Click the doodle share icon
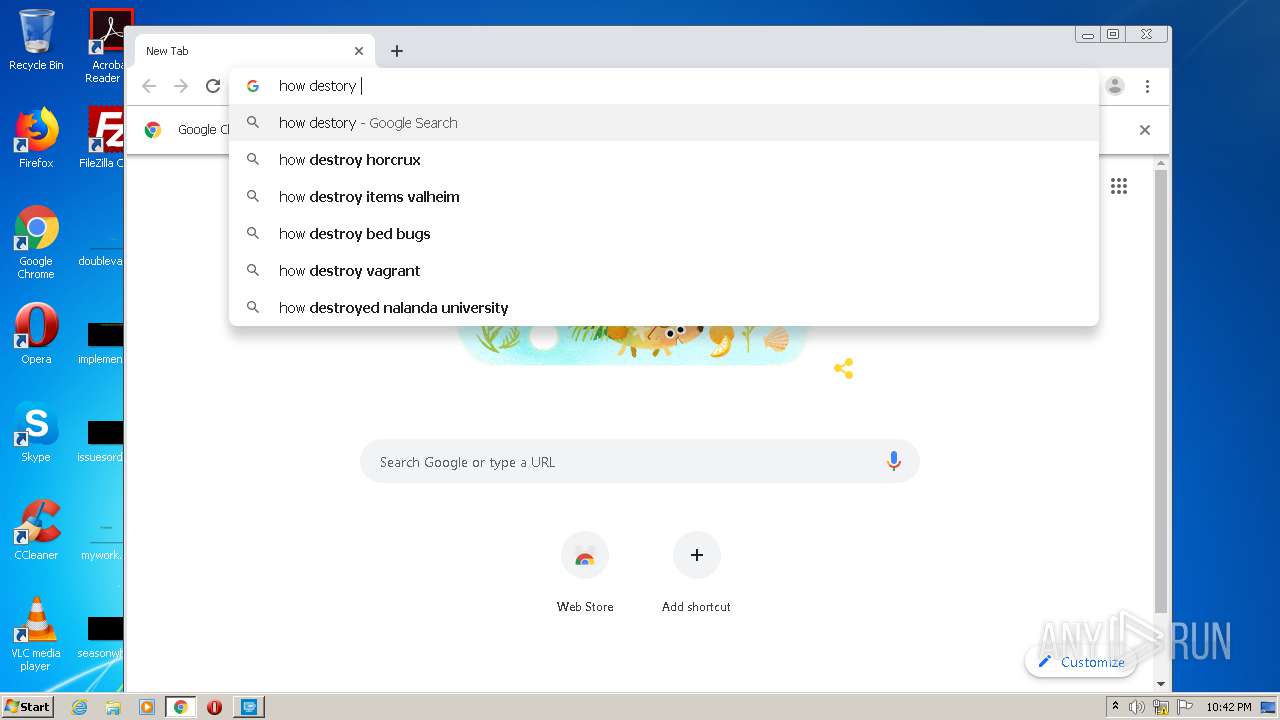 point(844,369)
